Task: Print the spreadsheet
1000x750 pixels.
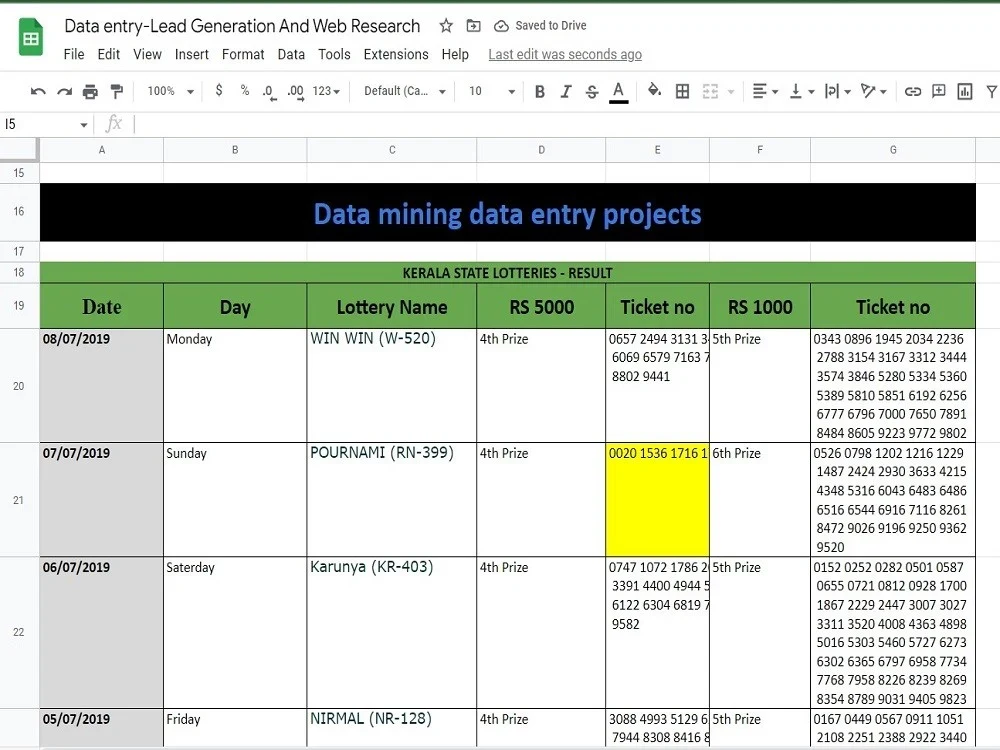Action: (x=91, y=91)
